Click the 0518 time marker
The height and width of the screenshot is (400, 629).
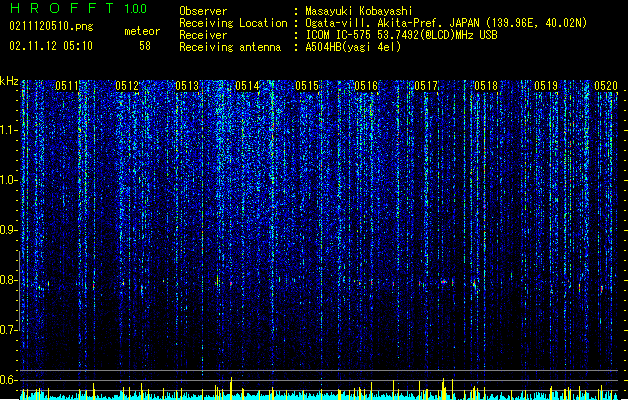pos(486,86)
